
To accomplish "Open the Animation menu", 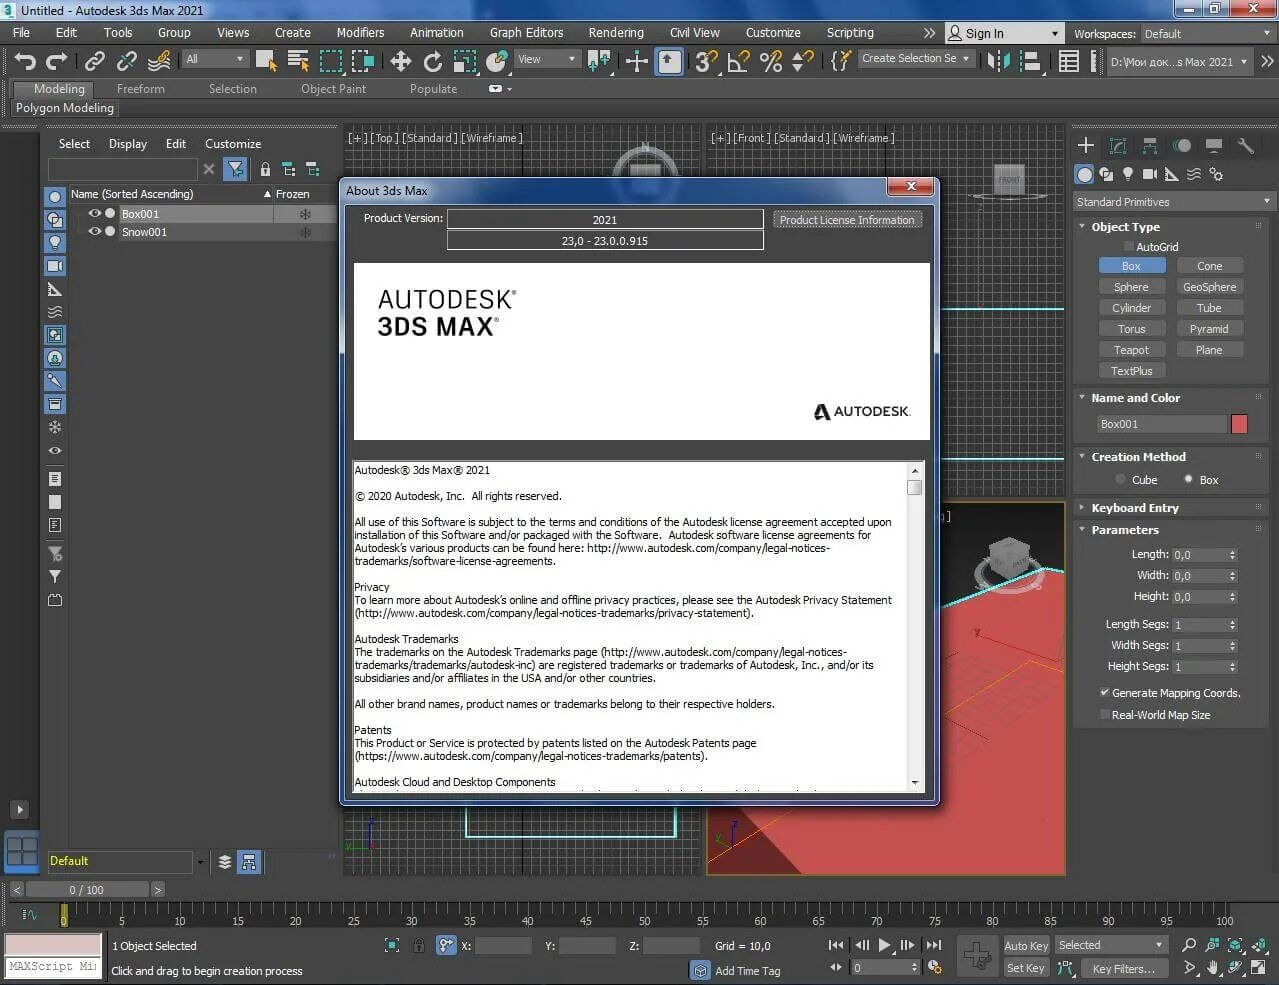I will [x=437, y=33].
